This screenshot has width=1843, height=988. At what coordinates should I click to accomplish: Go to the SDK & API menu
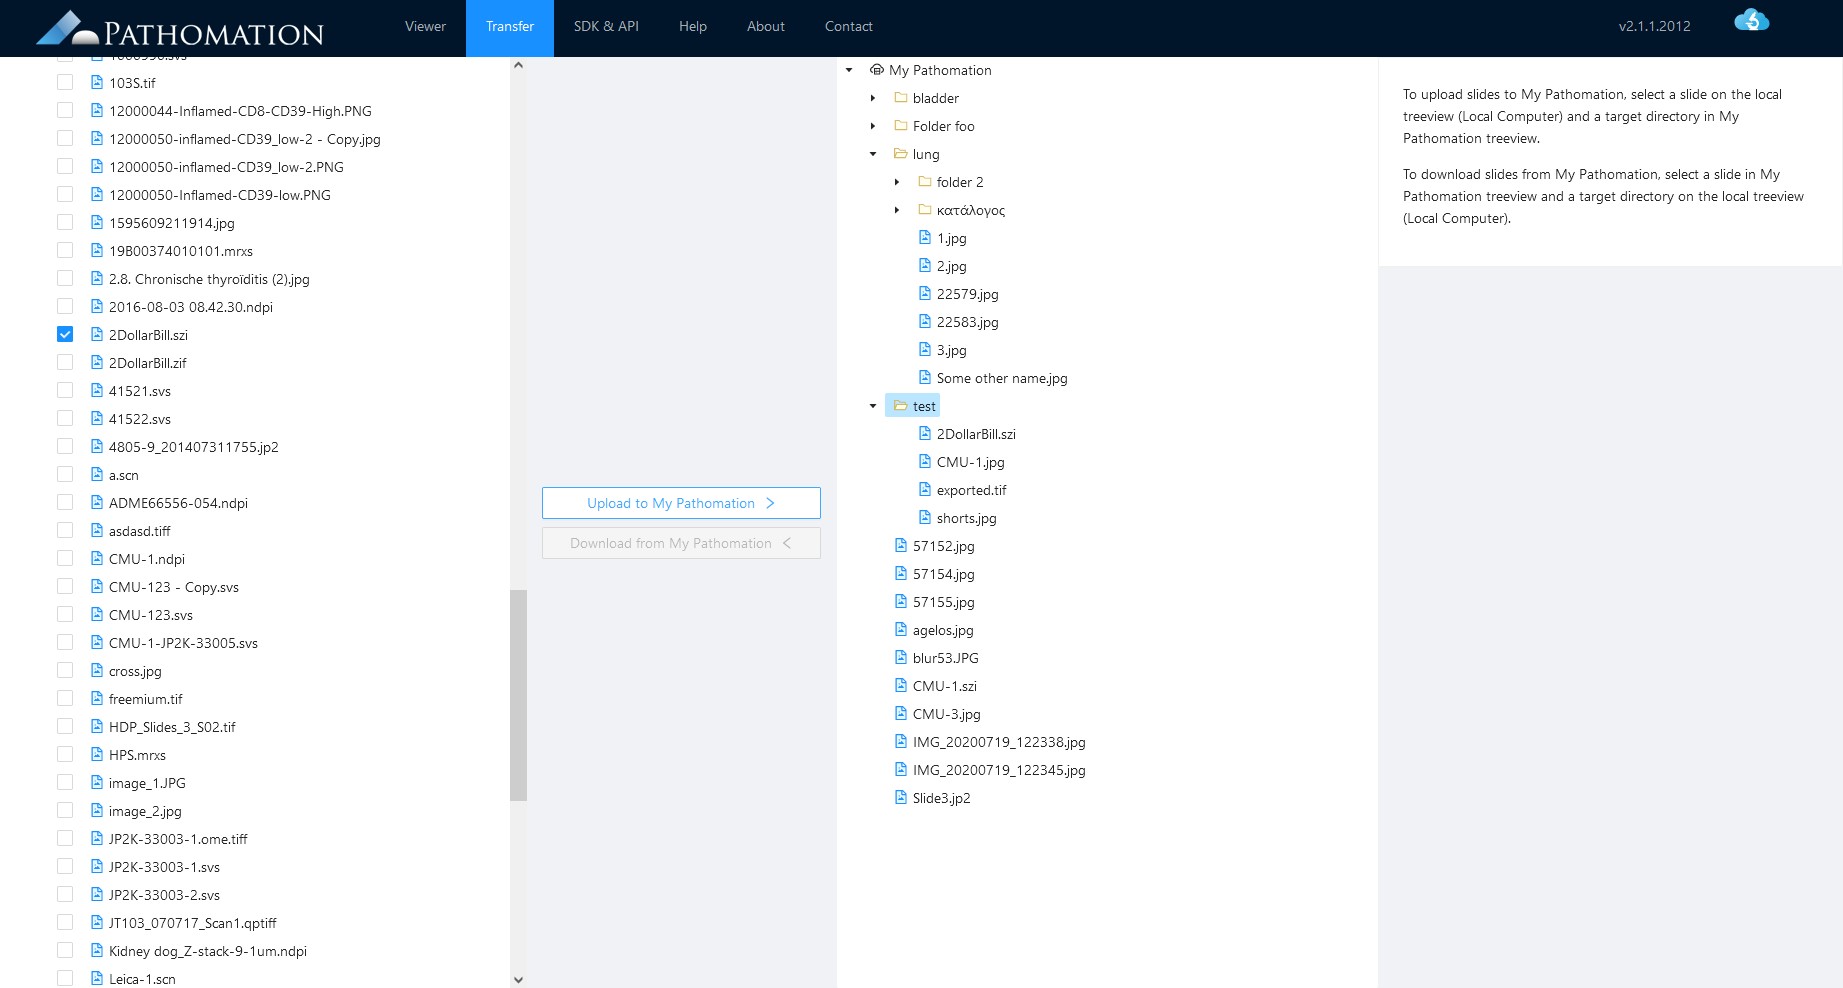(606, 27)
